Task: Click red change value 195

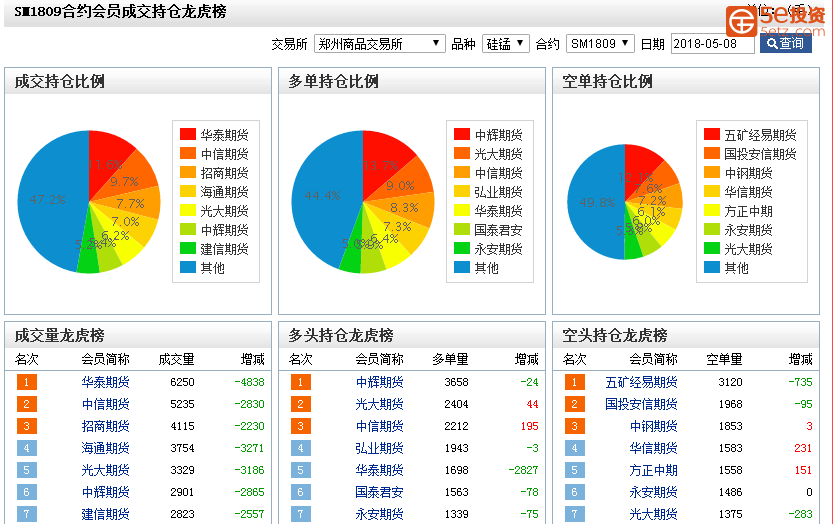Action: (530, 426)
